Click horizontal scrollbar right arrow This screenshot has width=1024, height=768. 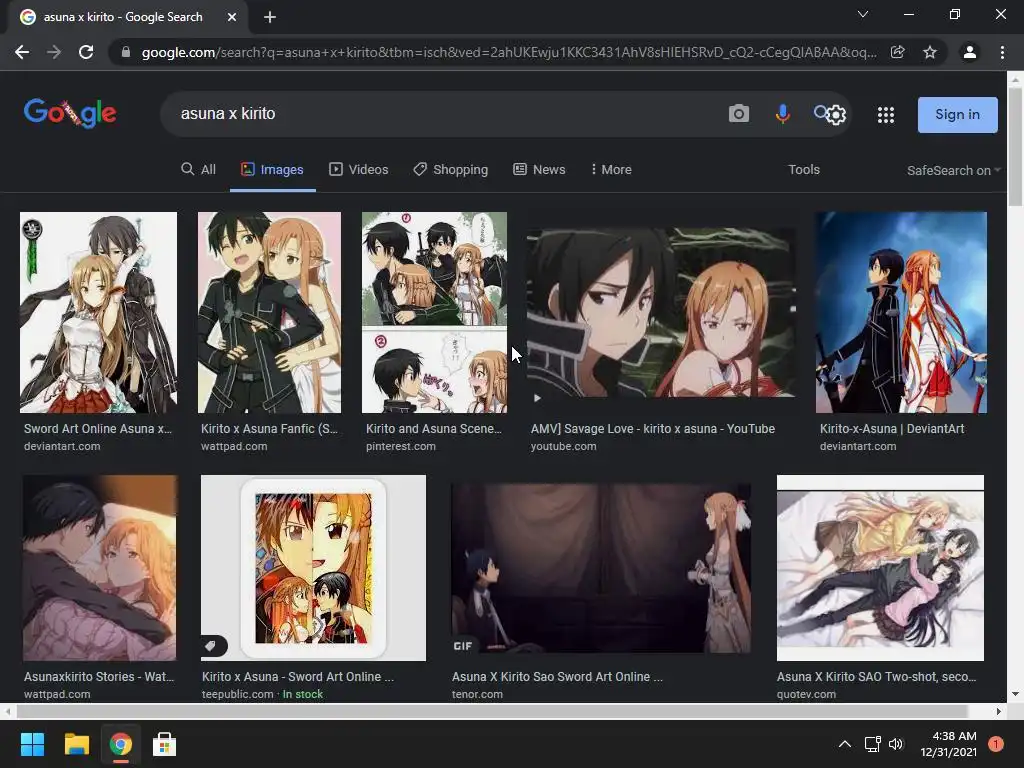click(x=999, y=711)
